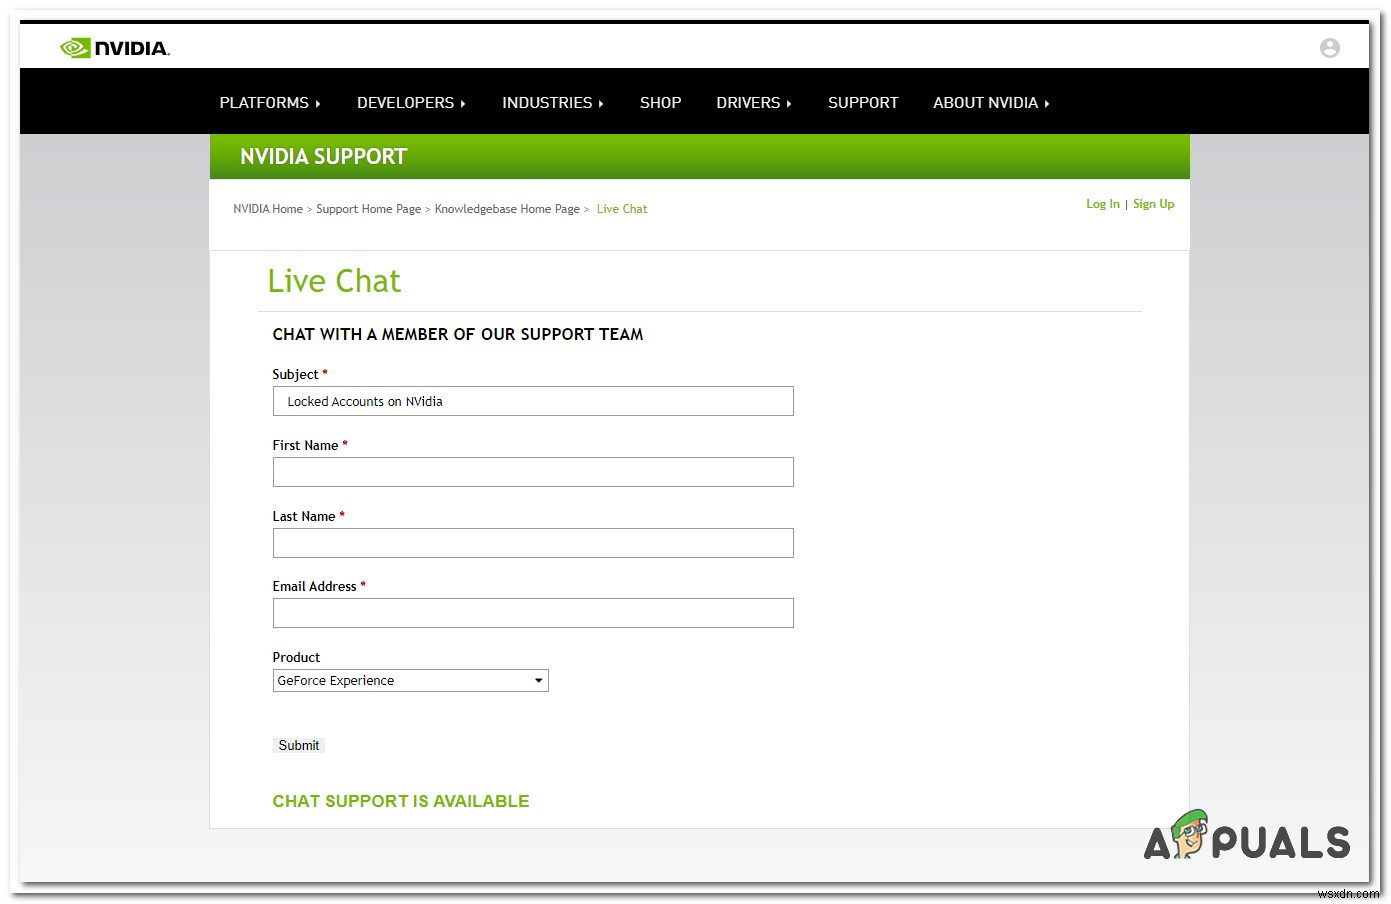Open the Knowledgebase Home Page breadcrumb

507,209
